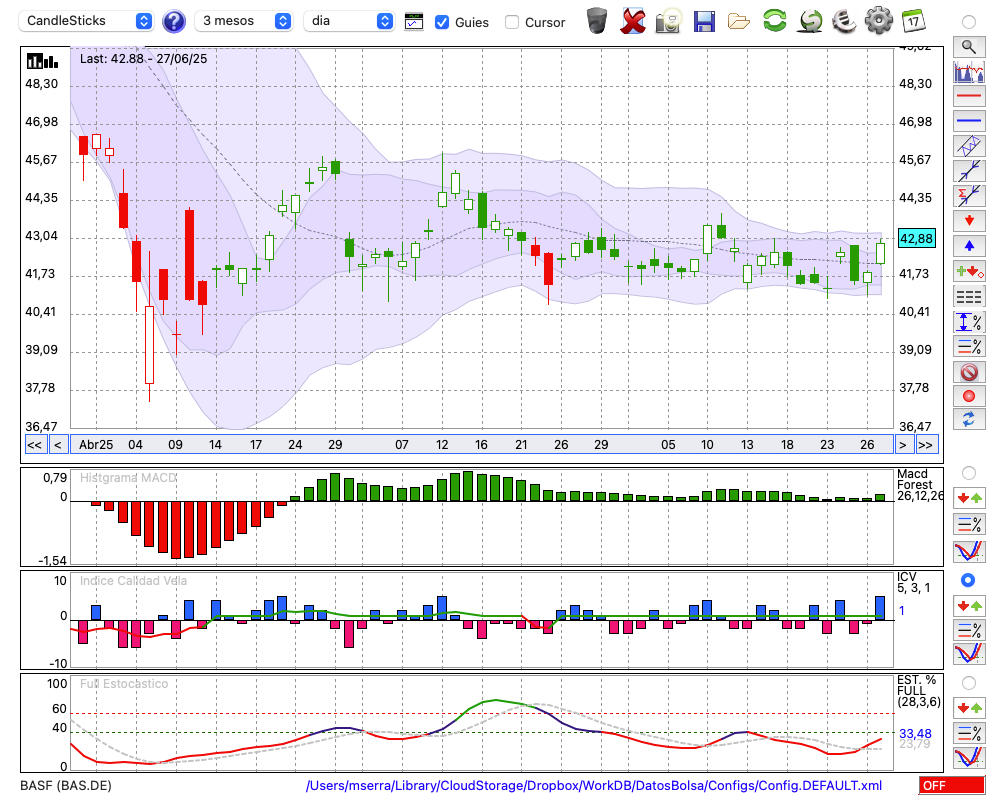Click the highlighted 42,88 current price label
1000x800 pixels.
[916, 239]
